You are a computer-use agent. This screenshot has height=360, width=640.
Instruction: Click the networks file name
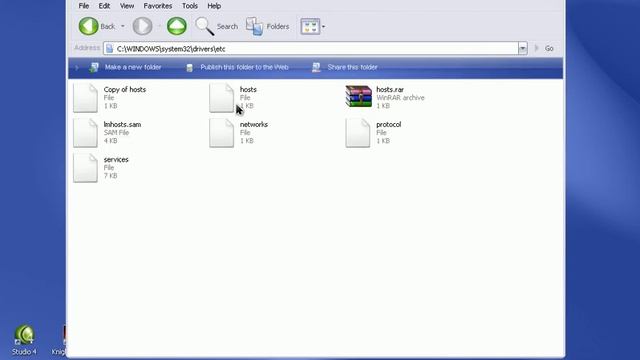253,124
